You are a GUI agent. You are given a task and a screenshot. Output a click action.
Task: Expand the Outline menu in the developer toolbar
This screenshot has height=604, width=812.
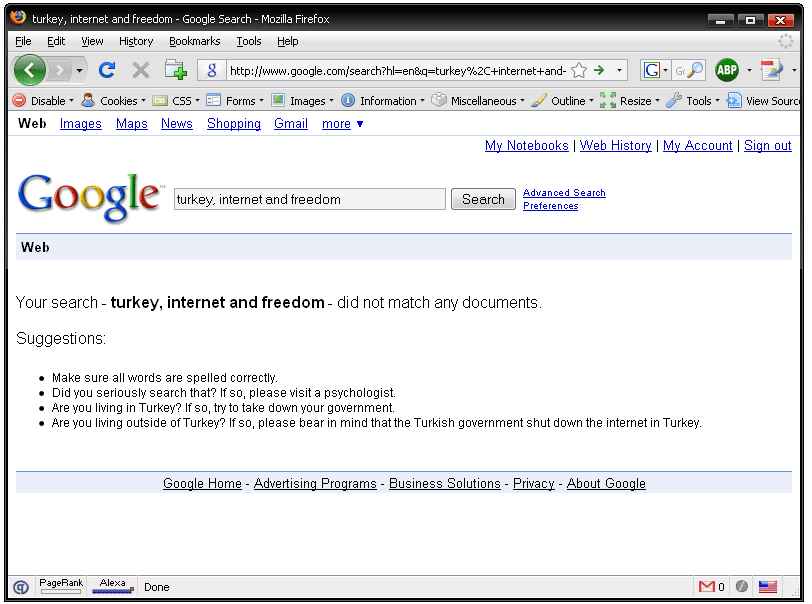point(563,100)
